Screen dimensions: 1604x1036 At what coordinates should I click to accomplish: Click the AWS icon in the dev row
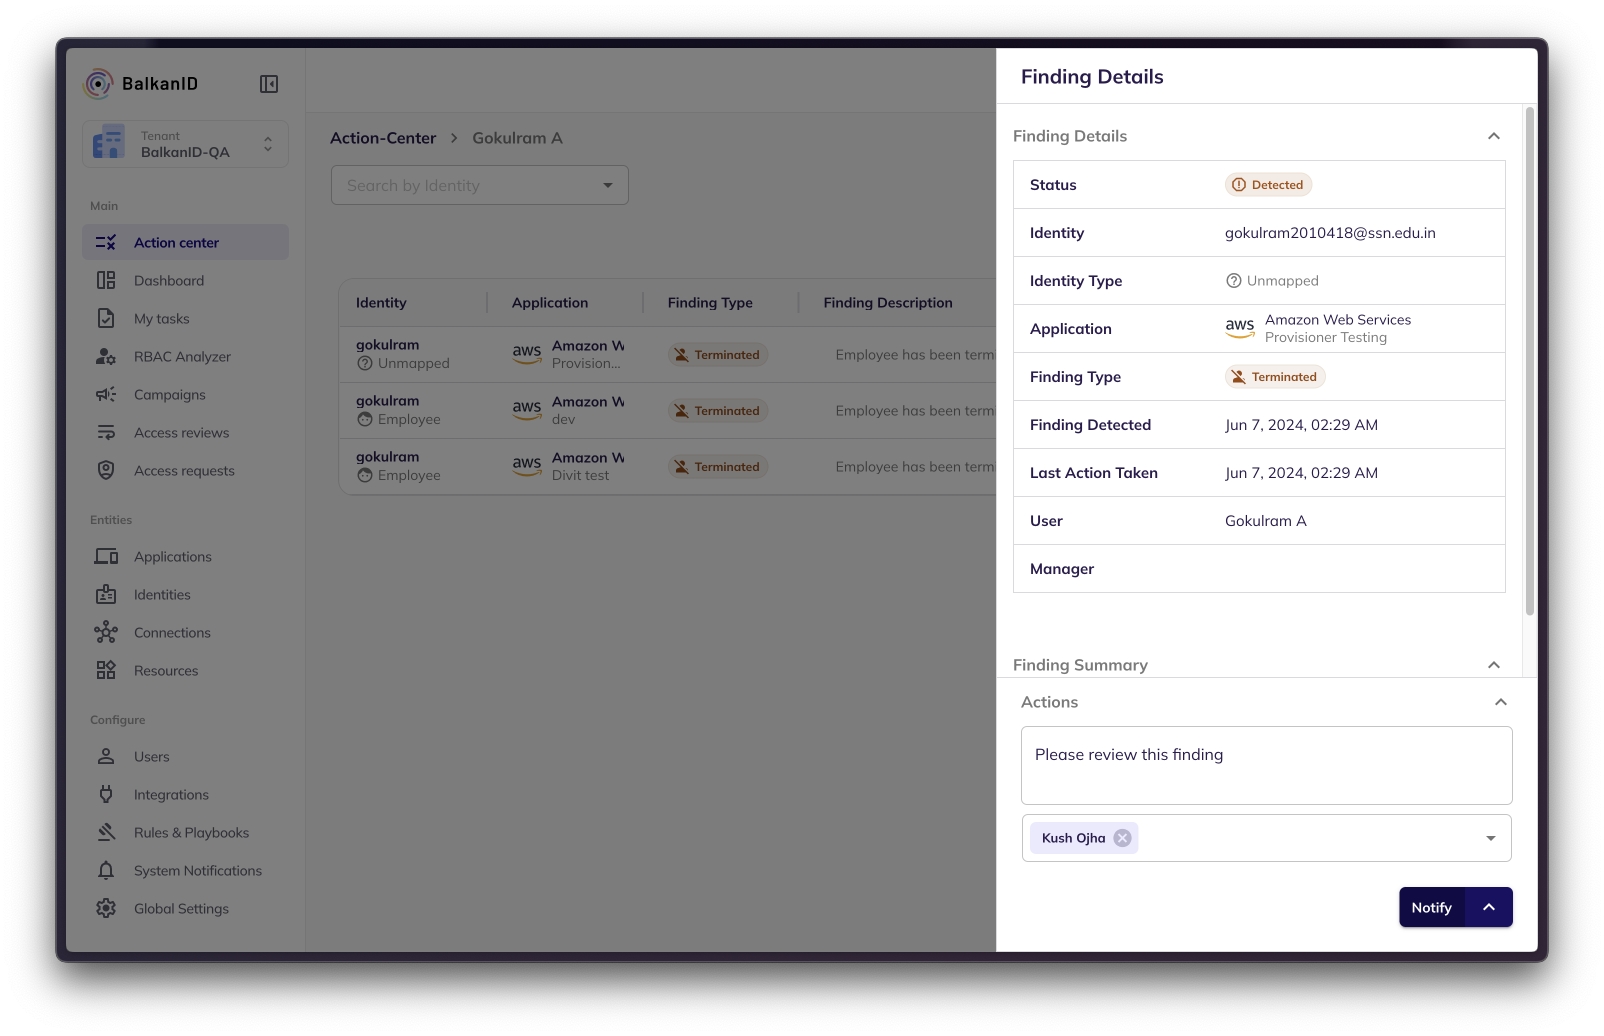(x=527, y=410)
